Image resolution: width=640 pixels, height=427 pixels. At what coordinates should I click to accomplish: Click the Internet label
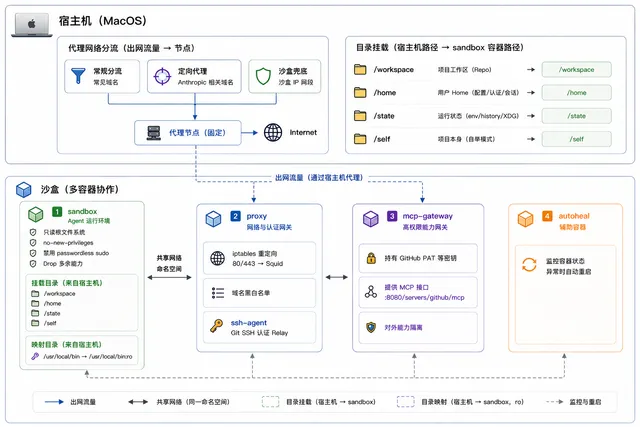pyautogui.click(x=303, y=132)
